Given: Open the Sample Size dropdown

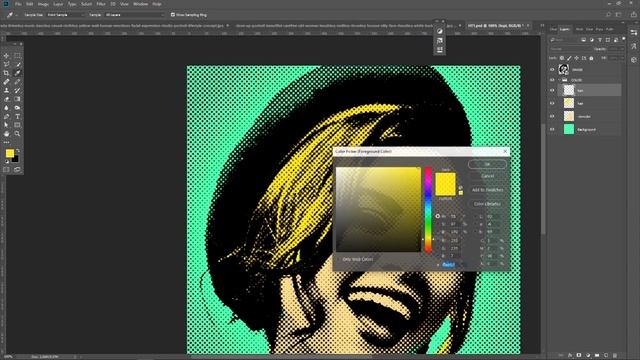Looking at the screenshot, I should 65,15.
